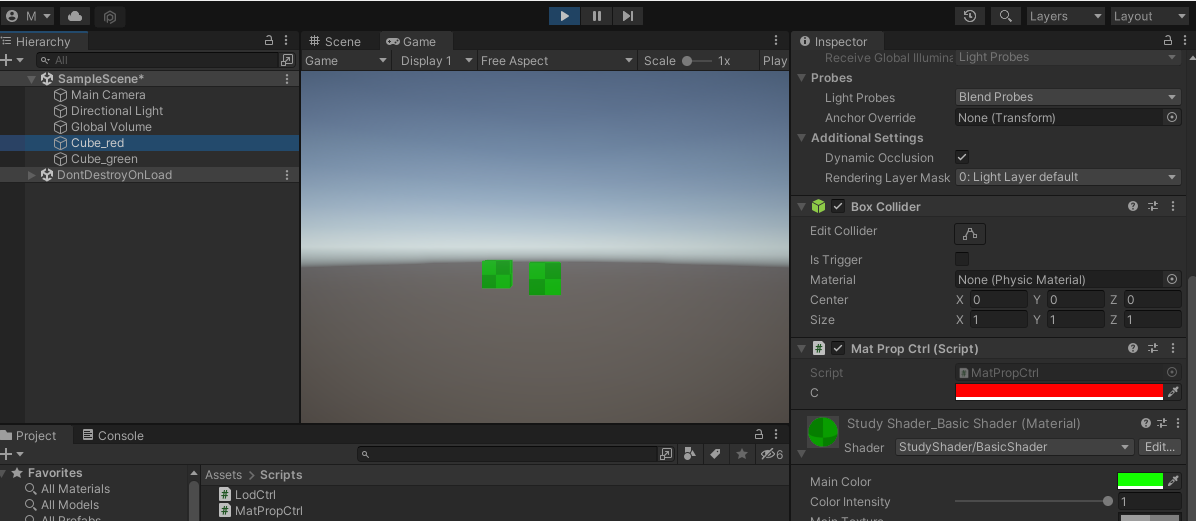The height and width of the screenshot is (521, 1196).
Task: Open the Undo History icon
Action: 969,16
